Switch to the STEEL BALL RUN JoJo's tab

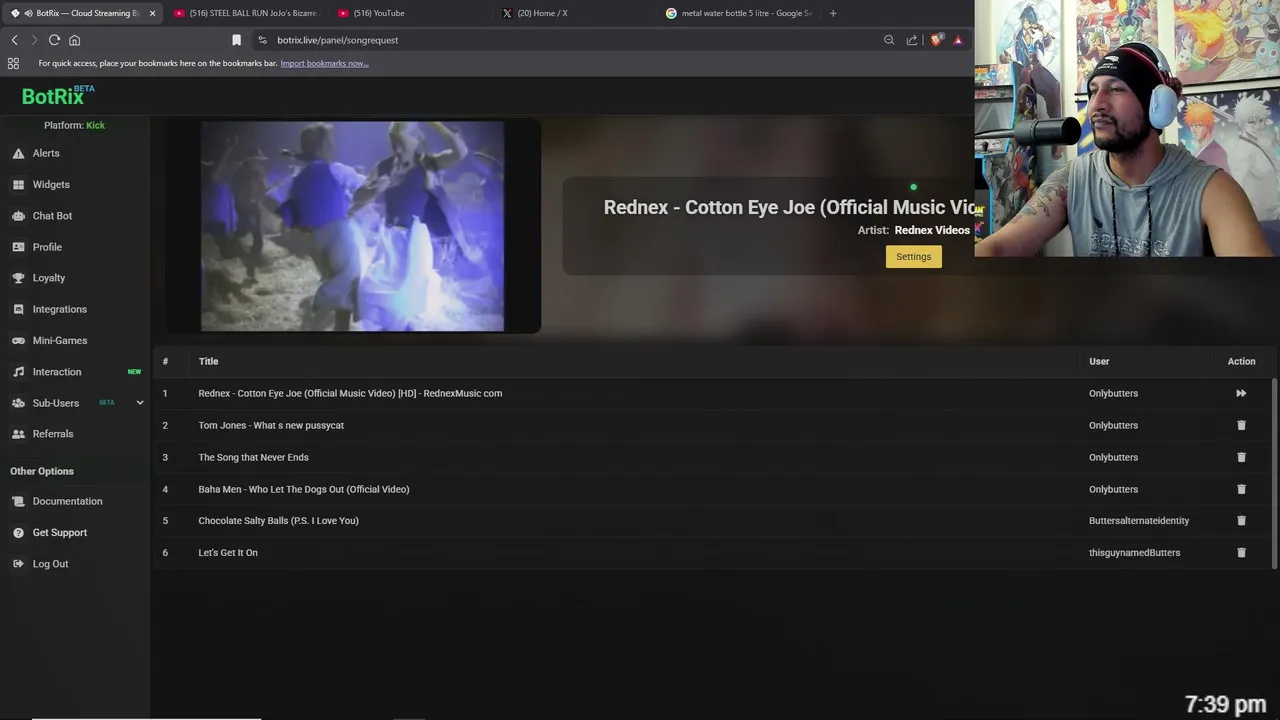(245, 13)
